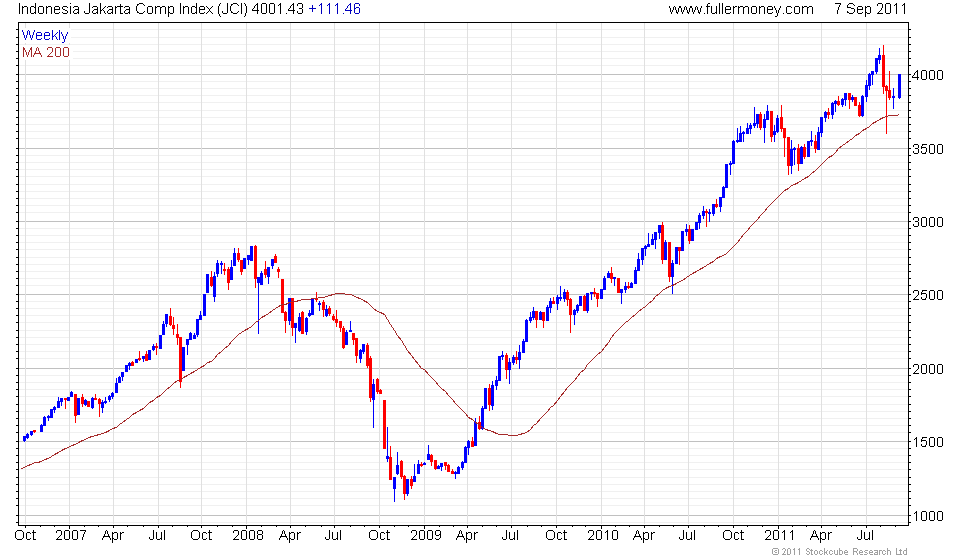Click the 2007 year label on time axis

pyautogui.click(x=70, y=536)
